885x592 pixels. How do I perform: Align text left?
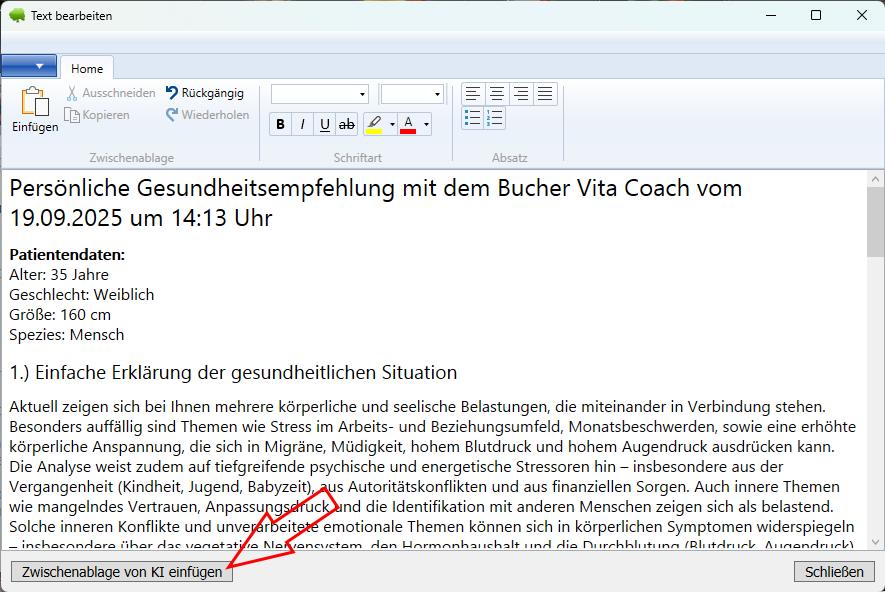click(x=473, y=94)
